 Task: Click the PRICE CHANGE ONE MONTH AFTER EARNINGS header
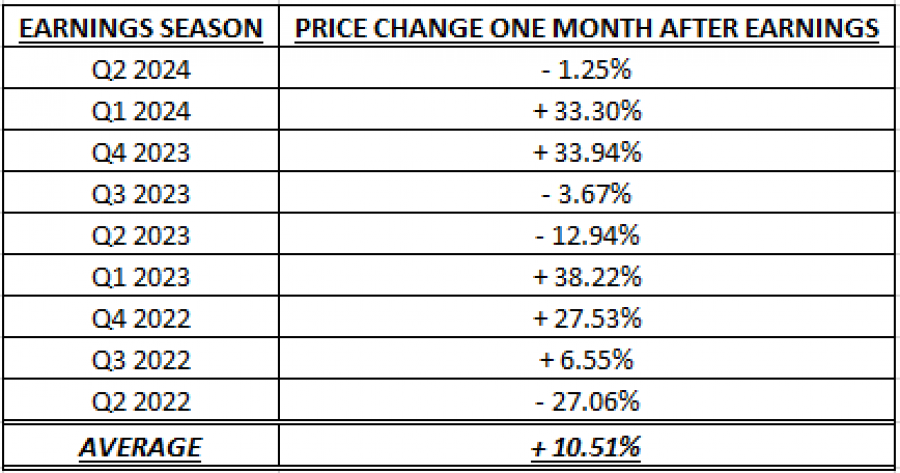coord(587,28)
